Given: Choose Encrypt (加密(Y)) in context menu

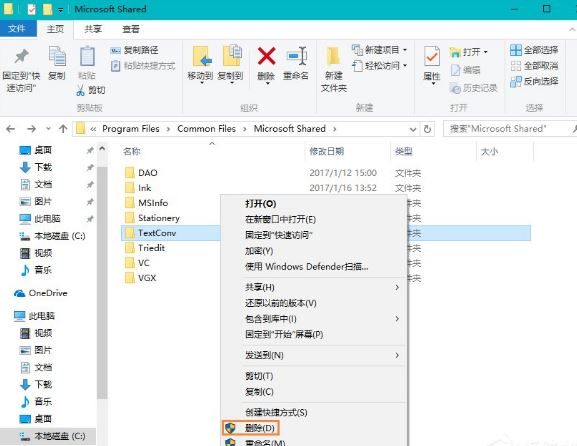Looking at the screenshot, I should (x=314, y=251).
